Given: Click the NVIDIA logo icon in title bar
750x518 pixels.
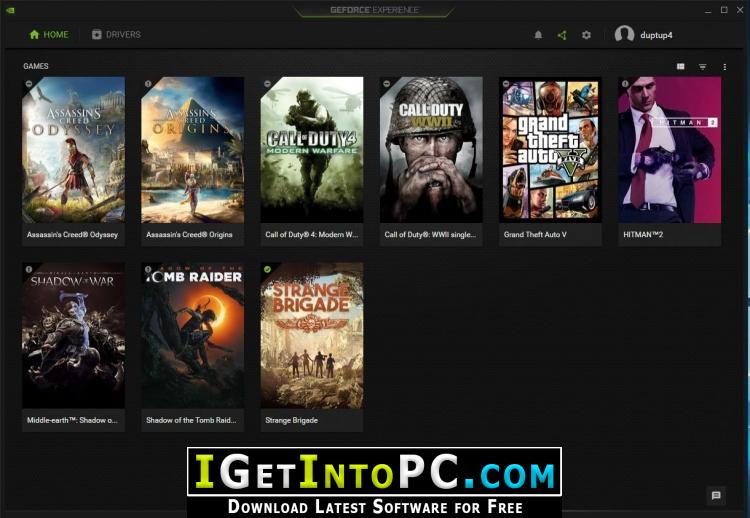Looking at the screenshot, I should pos(10,10).
